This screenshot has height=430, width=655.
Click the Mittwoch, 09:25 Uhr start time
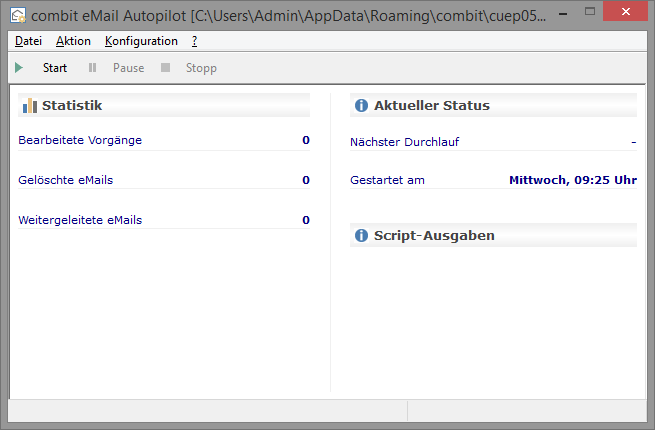tap(572, 180)
